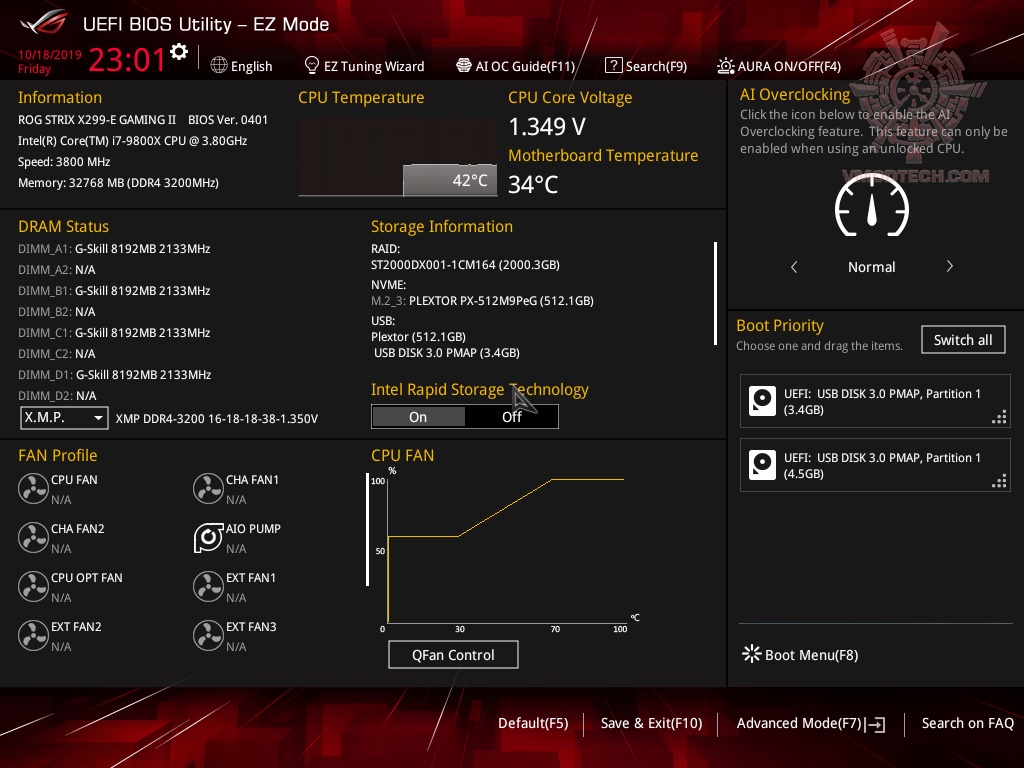The height and width of the screenshot is (768, 1024).
Task: Turn Off Intel Rapid Storage Technology
Action: (x=512, y=416)
